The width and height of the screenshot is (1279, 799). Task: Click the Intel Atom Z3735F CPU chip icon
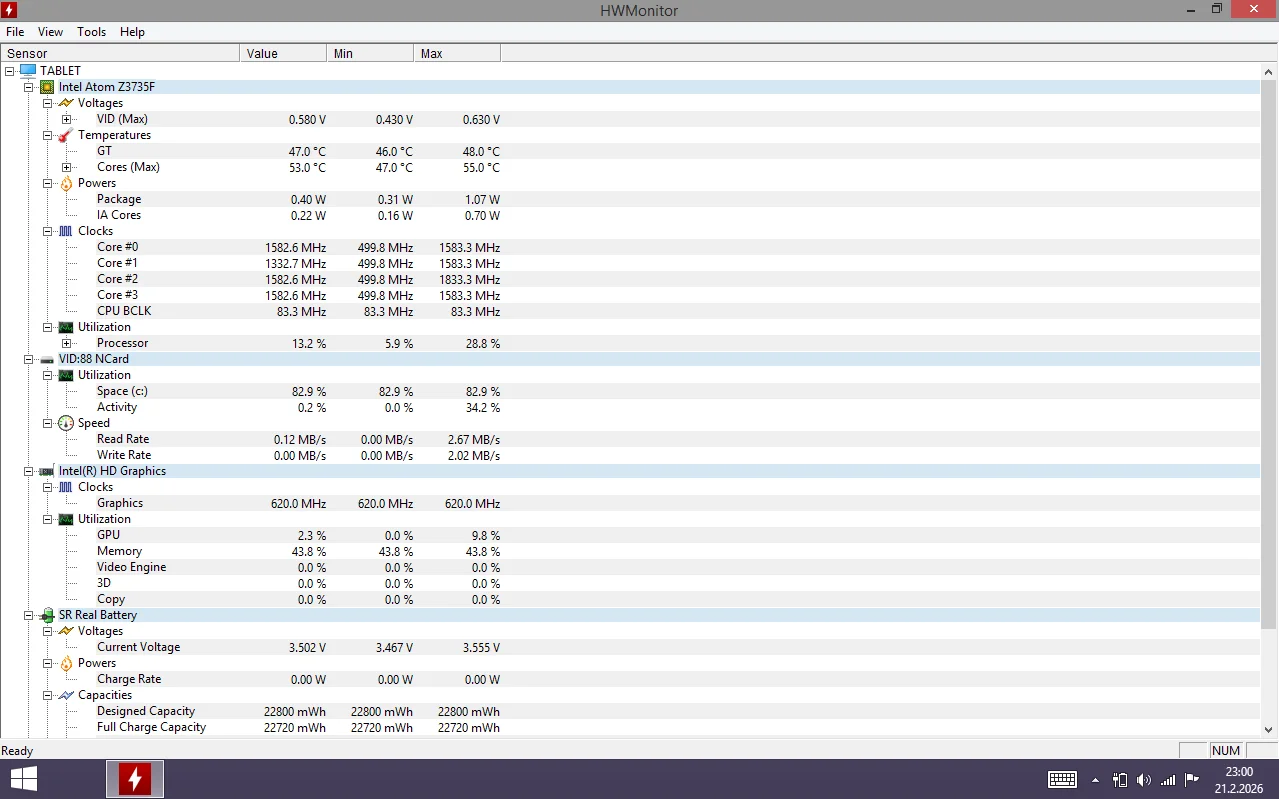point(47,87)
